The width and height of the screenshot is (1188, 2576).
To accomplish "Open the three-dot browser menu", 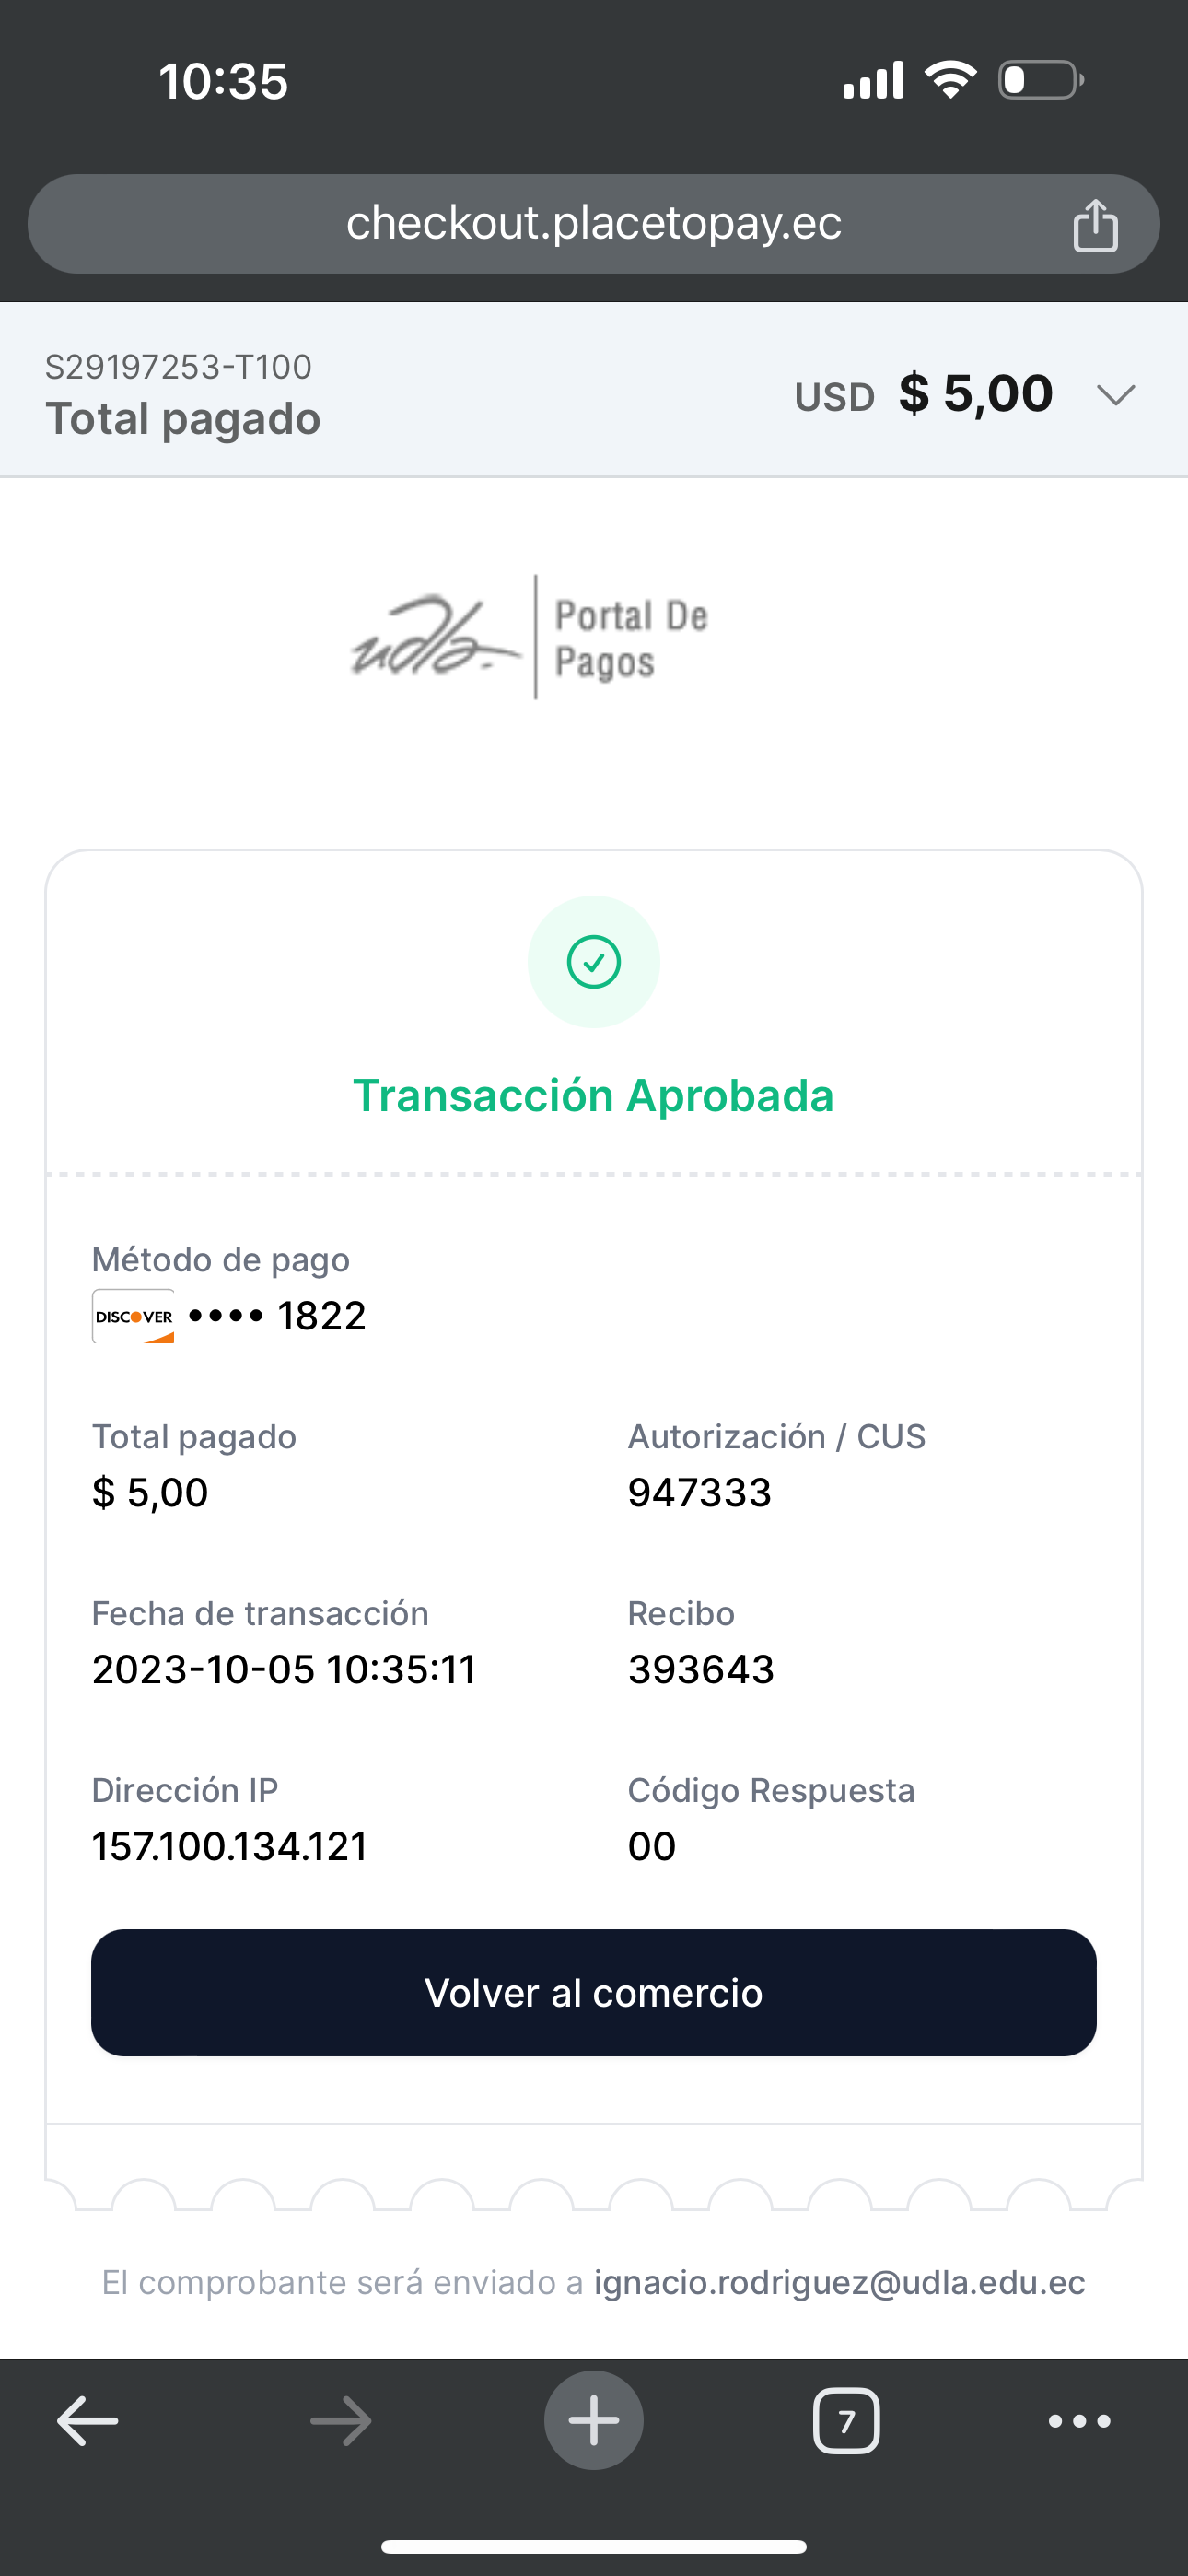I will pos(1079,2421).
